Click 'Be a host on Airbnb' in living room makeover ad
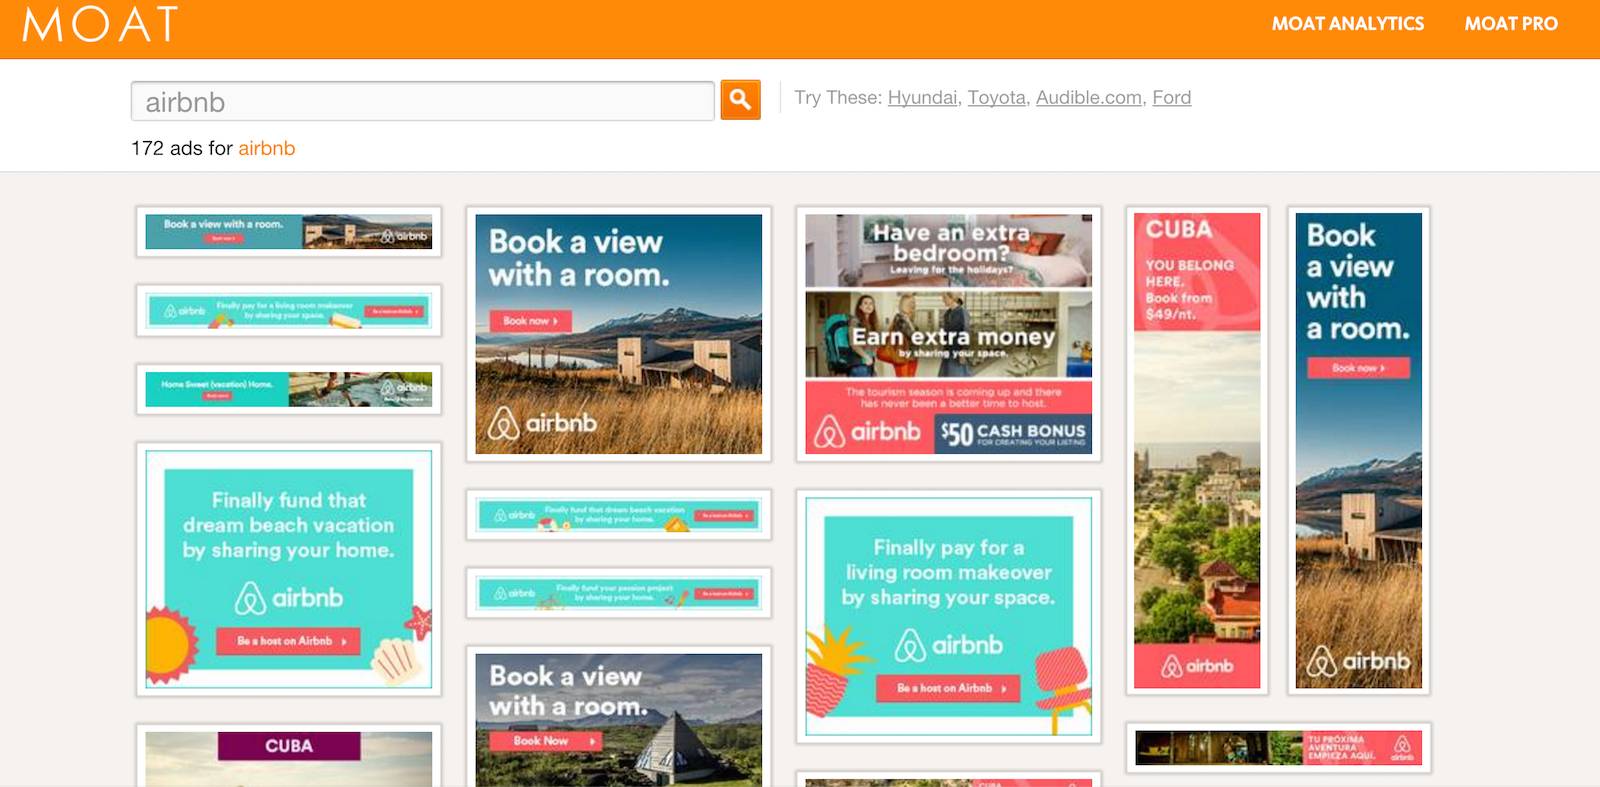 pos(948,688)
